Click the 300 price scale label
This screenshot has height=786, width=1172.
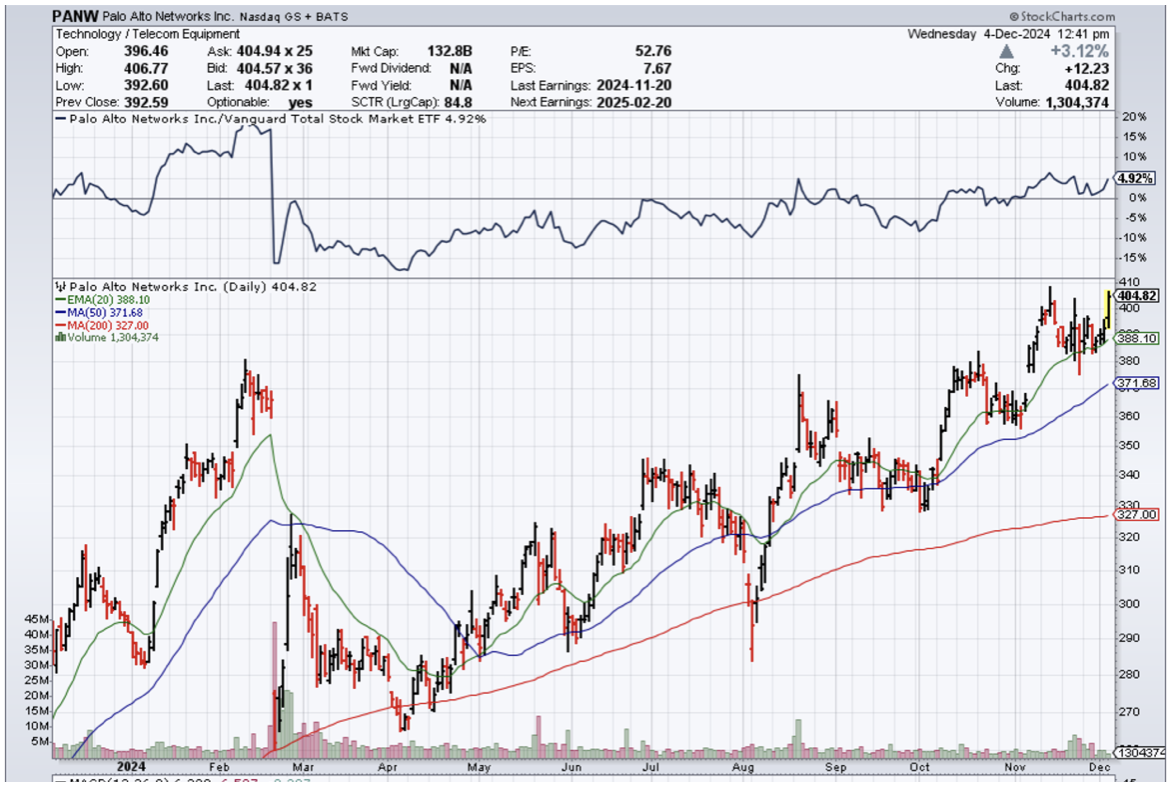click(1129, 604)
